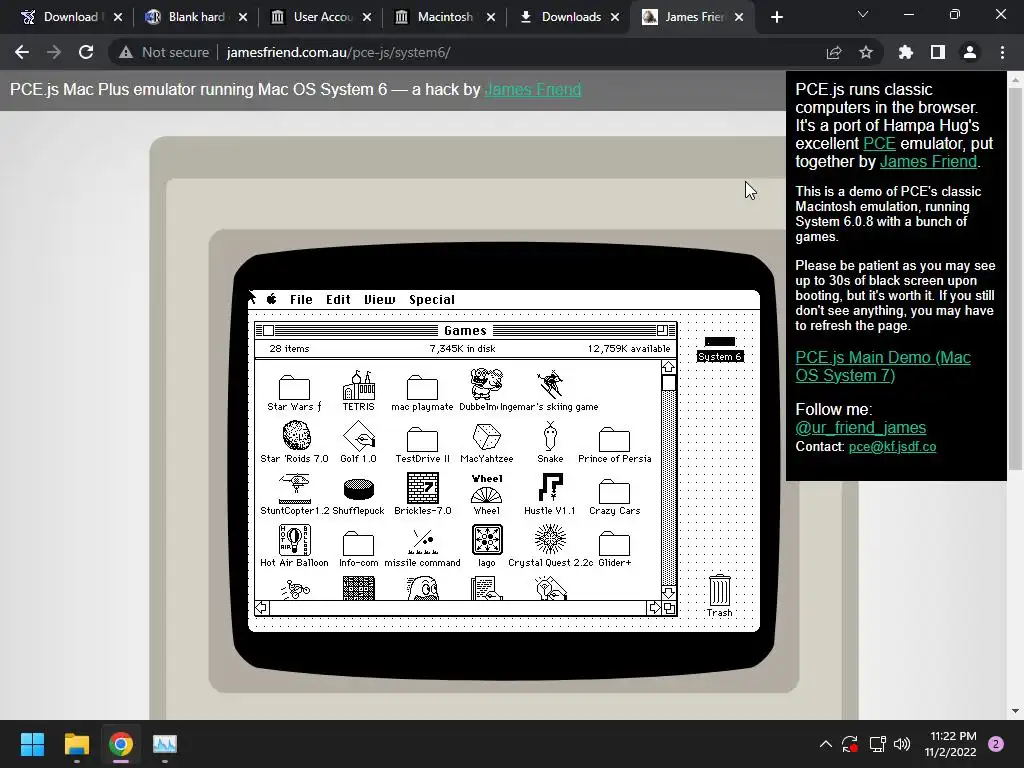Open the Special menu
Screen dimensions: 1024x768
pyautogui.click(x=432, y=300)
